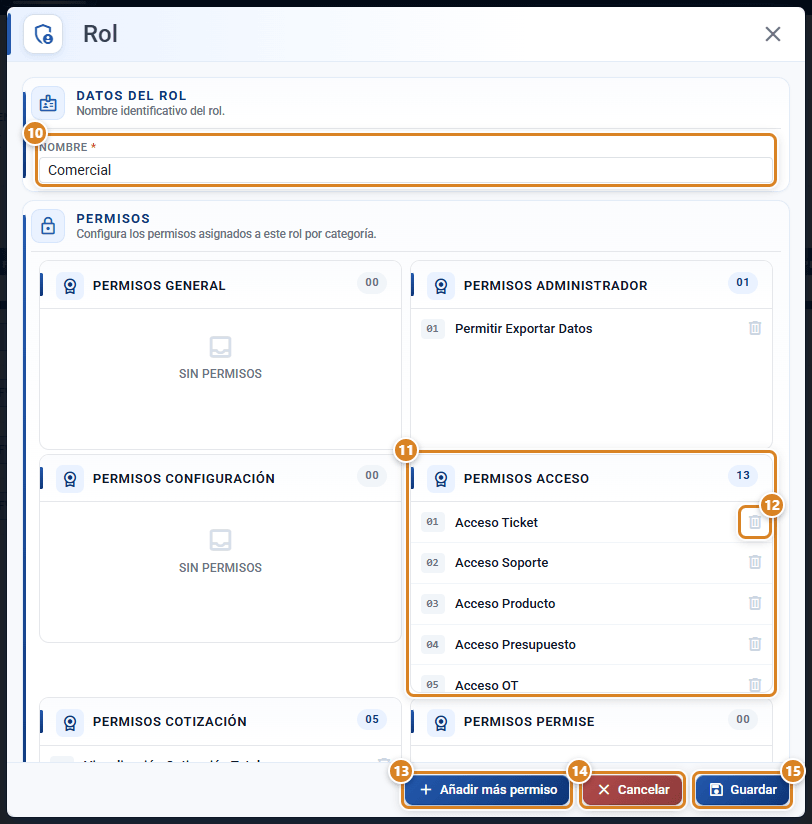Click the PERMISOS CONFIGURACIÓN heading

click(183, 478)
